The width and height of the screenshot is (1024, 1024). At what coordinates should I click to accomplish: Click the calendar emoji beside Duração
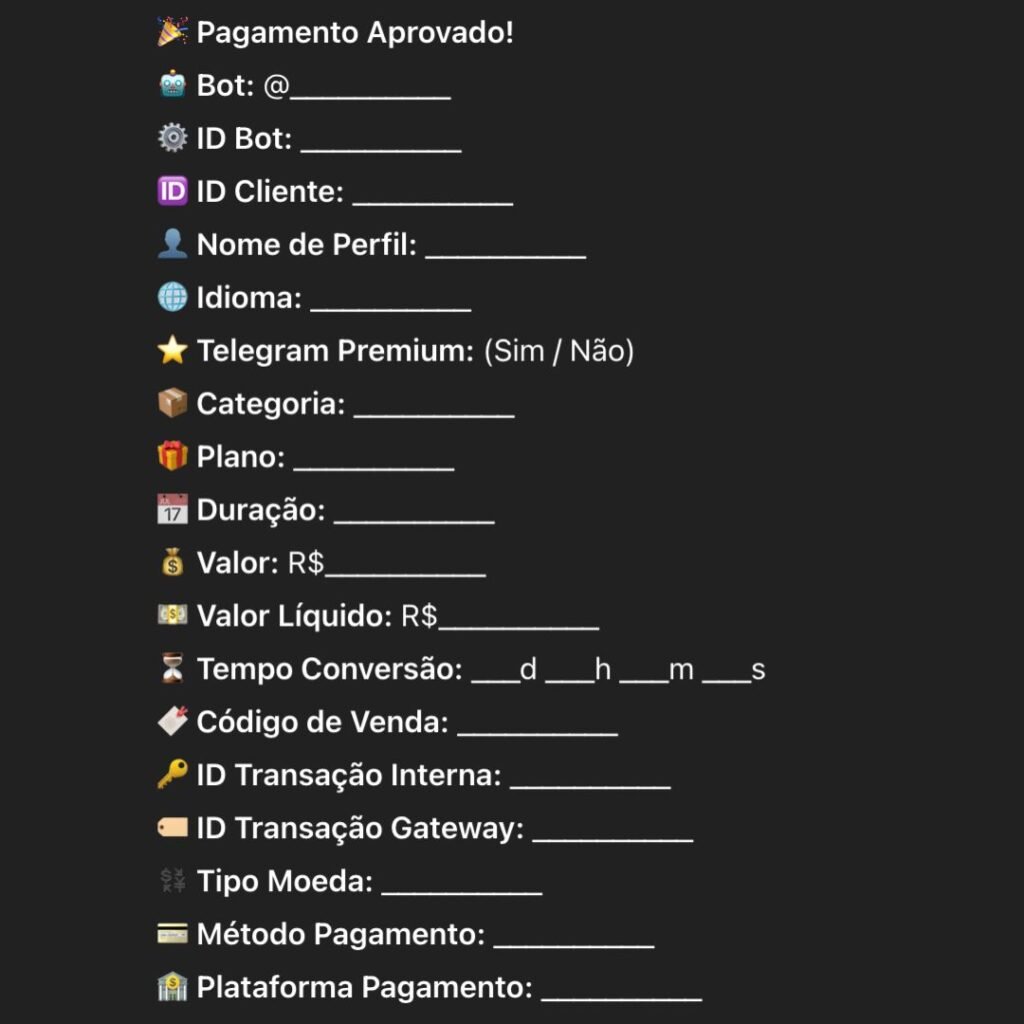tap(172, 510)
